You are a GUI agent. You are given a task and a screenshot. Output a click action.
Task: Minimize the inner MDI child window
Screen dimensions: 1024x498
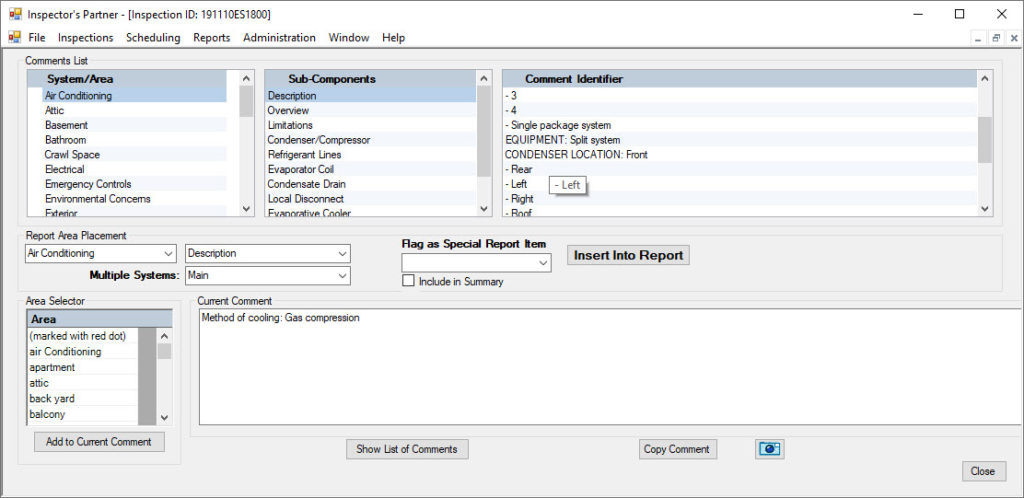pyautogui.click(x=979, y=38)
